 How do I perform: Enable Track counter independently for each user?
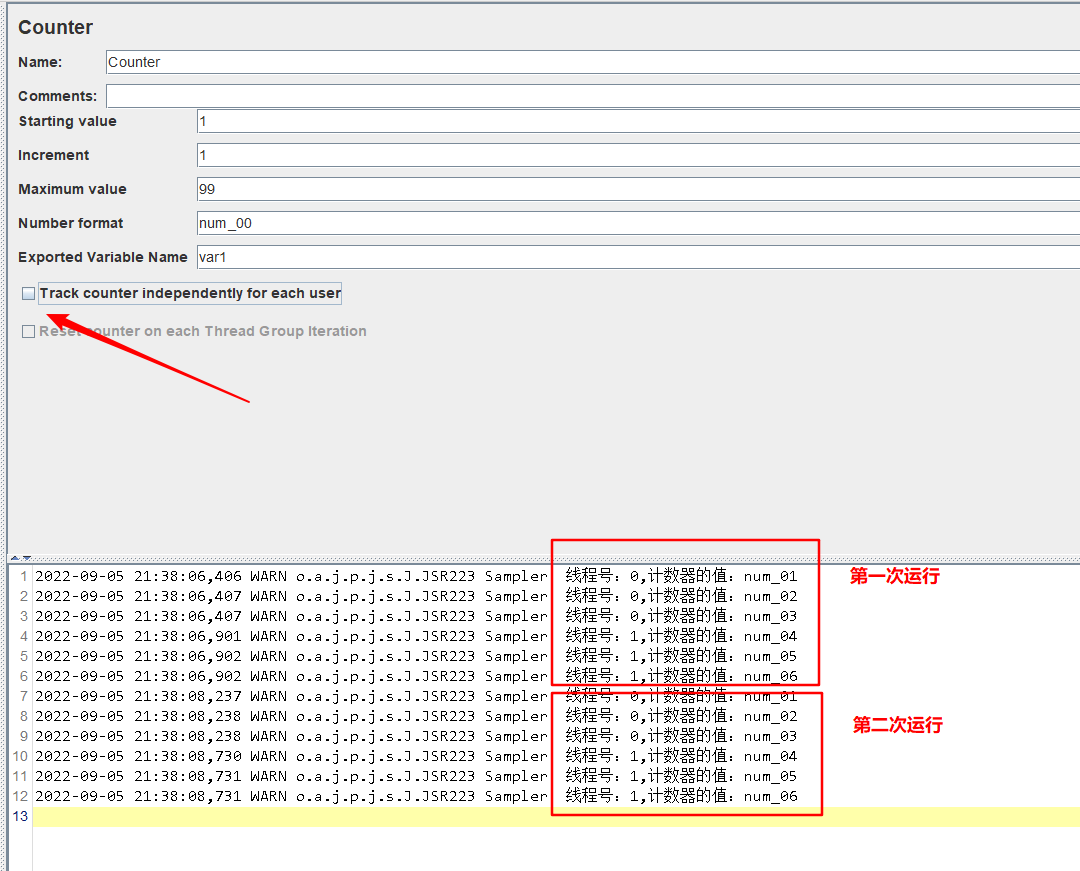(x=29, y=293)
